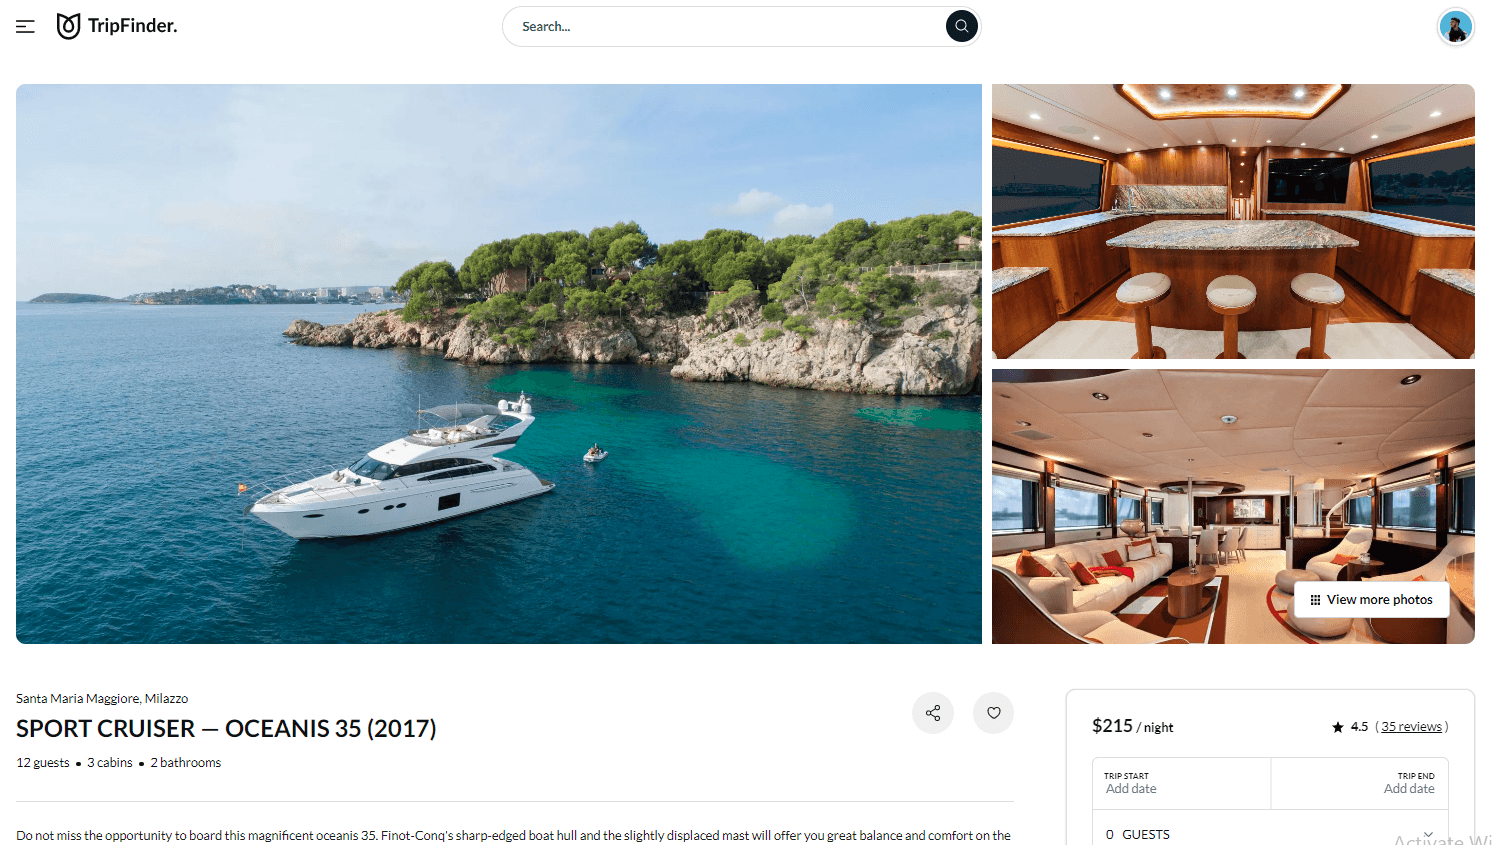Select the Trip Start date field
The image size is (1493, 845).
point(1181,783)
